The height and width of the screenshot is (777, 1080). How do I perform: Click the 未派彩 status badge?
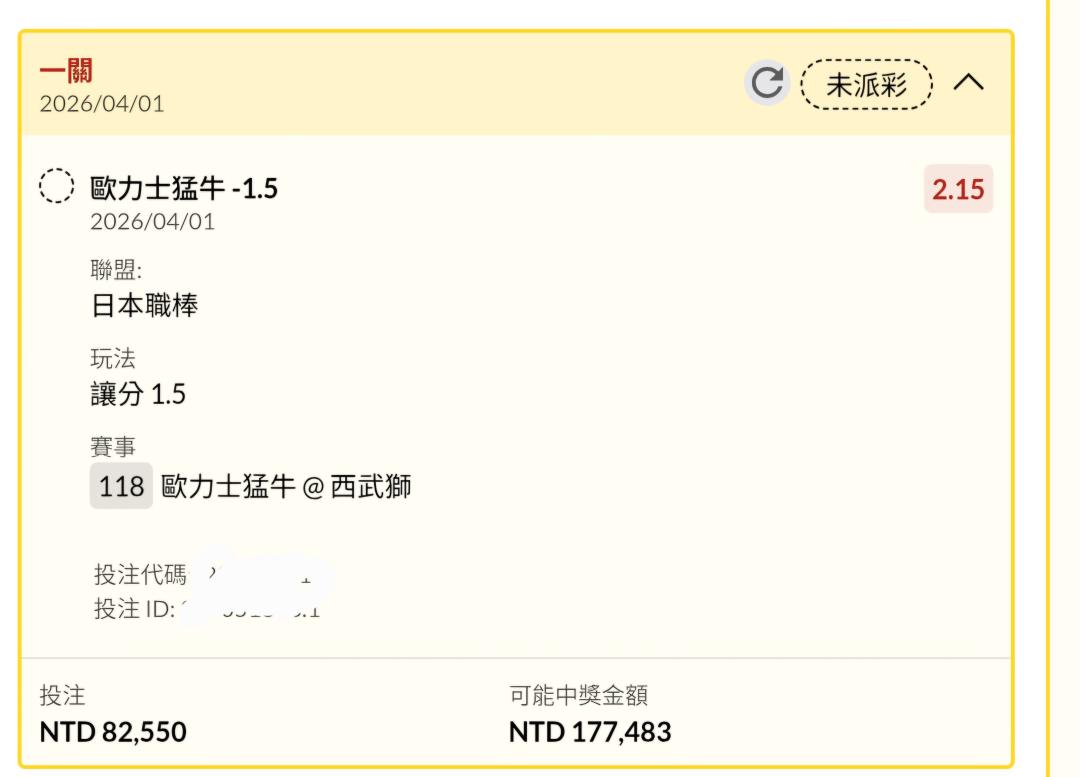tap(866, 85)
